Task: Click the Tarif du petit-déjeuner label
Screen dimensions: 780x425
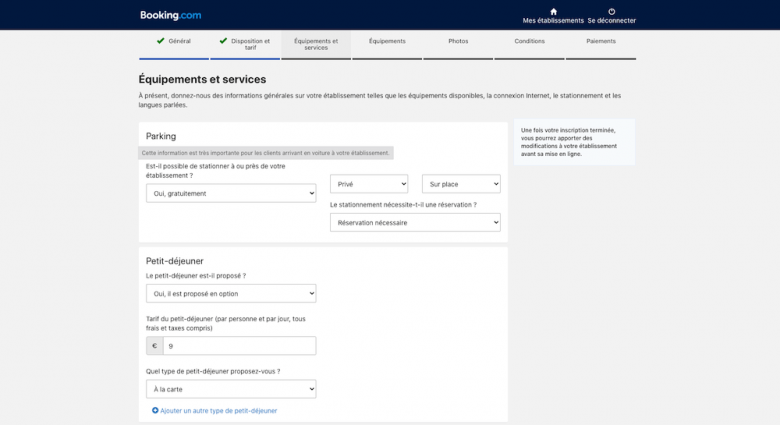Action: (x=226, y=323)
